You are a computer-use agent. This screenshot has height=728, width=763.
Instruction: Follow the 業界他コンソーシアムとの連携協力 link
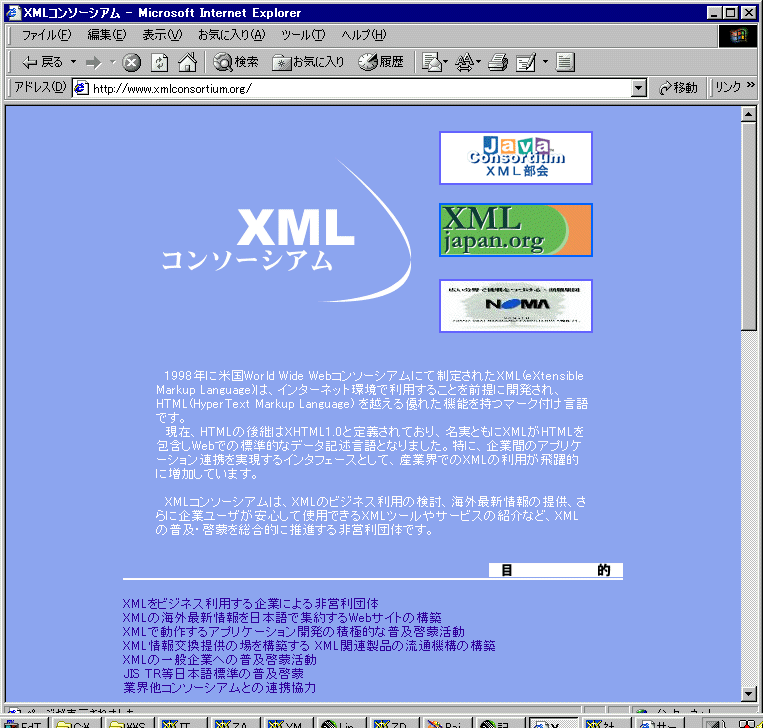pyautogui.click(x=219, y=688)
